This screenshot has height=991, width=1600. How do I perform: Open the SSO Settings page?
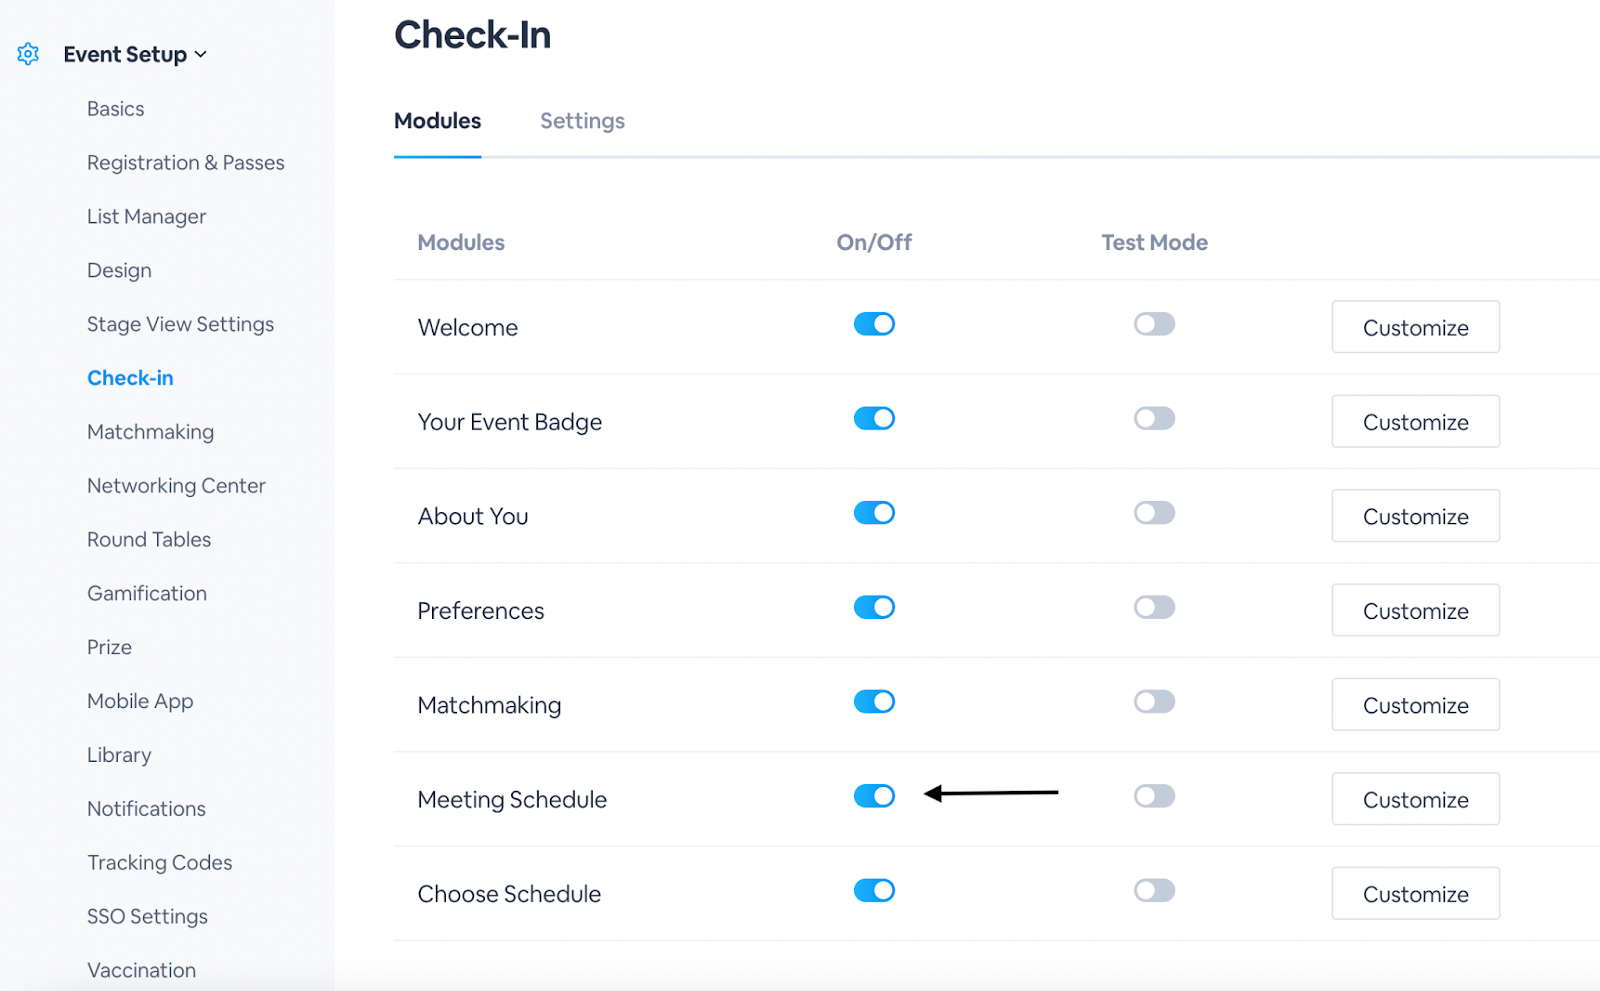click(147, 917)
